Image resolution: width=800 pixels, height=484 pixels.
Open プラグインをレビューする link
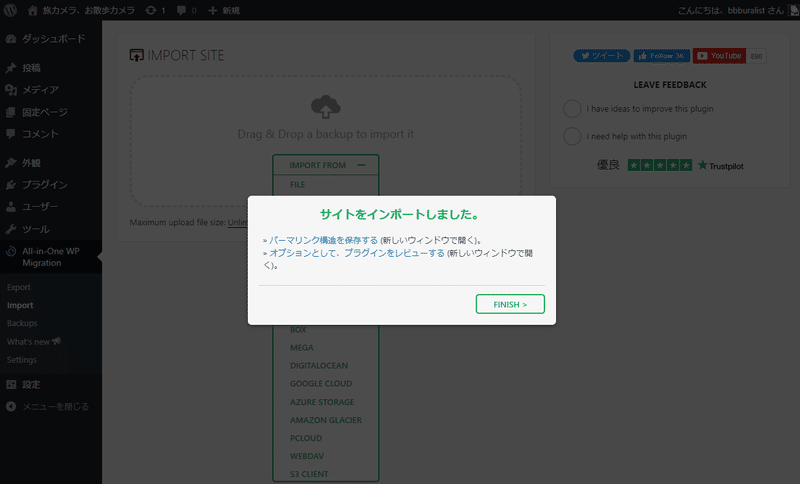pyautogui.click(x=357, y=252)
